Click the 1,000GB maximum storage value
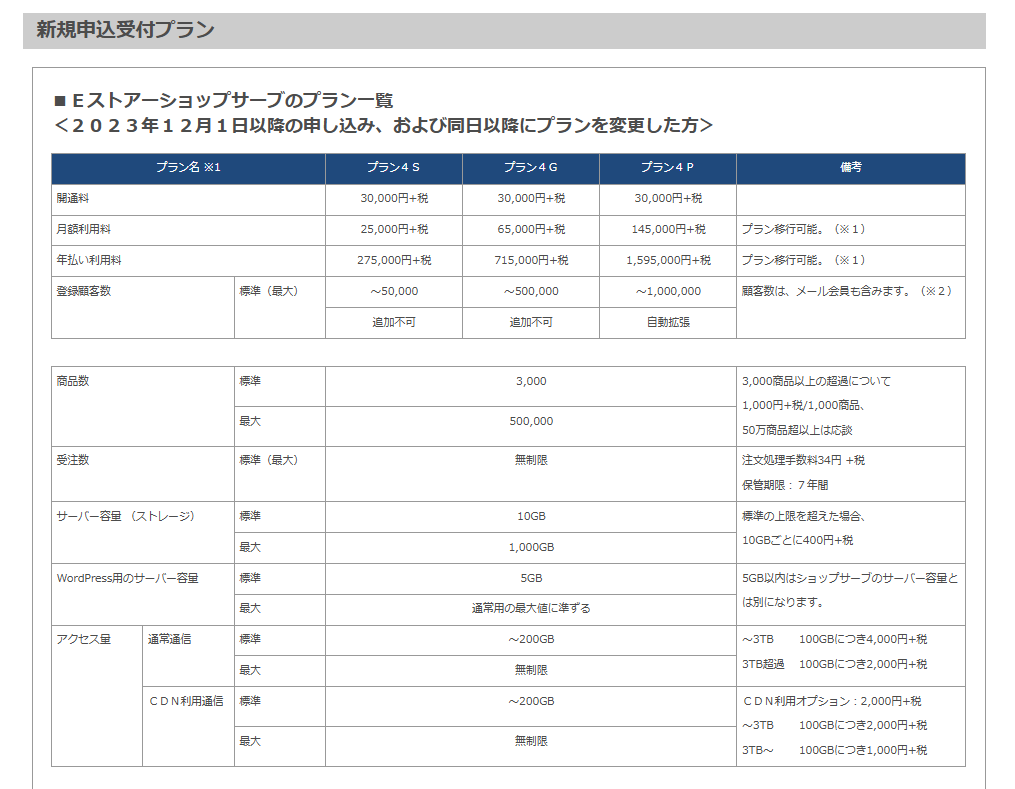This screenshot has width=1015, height=789. click(x=531, y=548)
